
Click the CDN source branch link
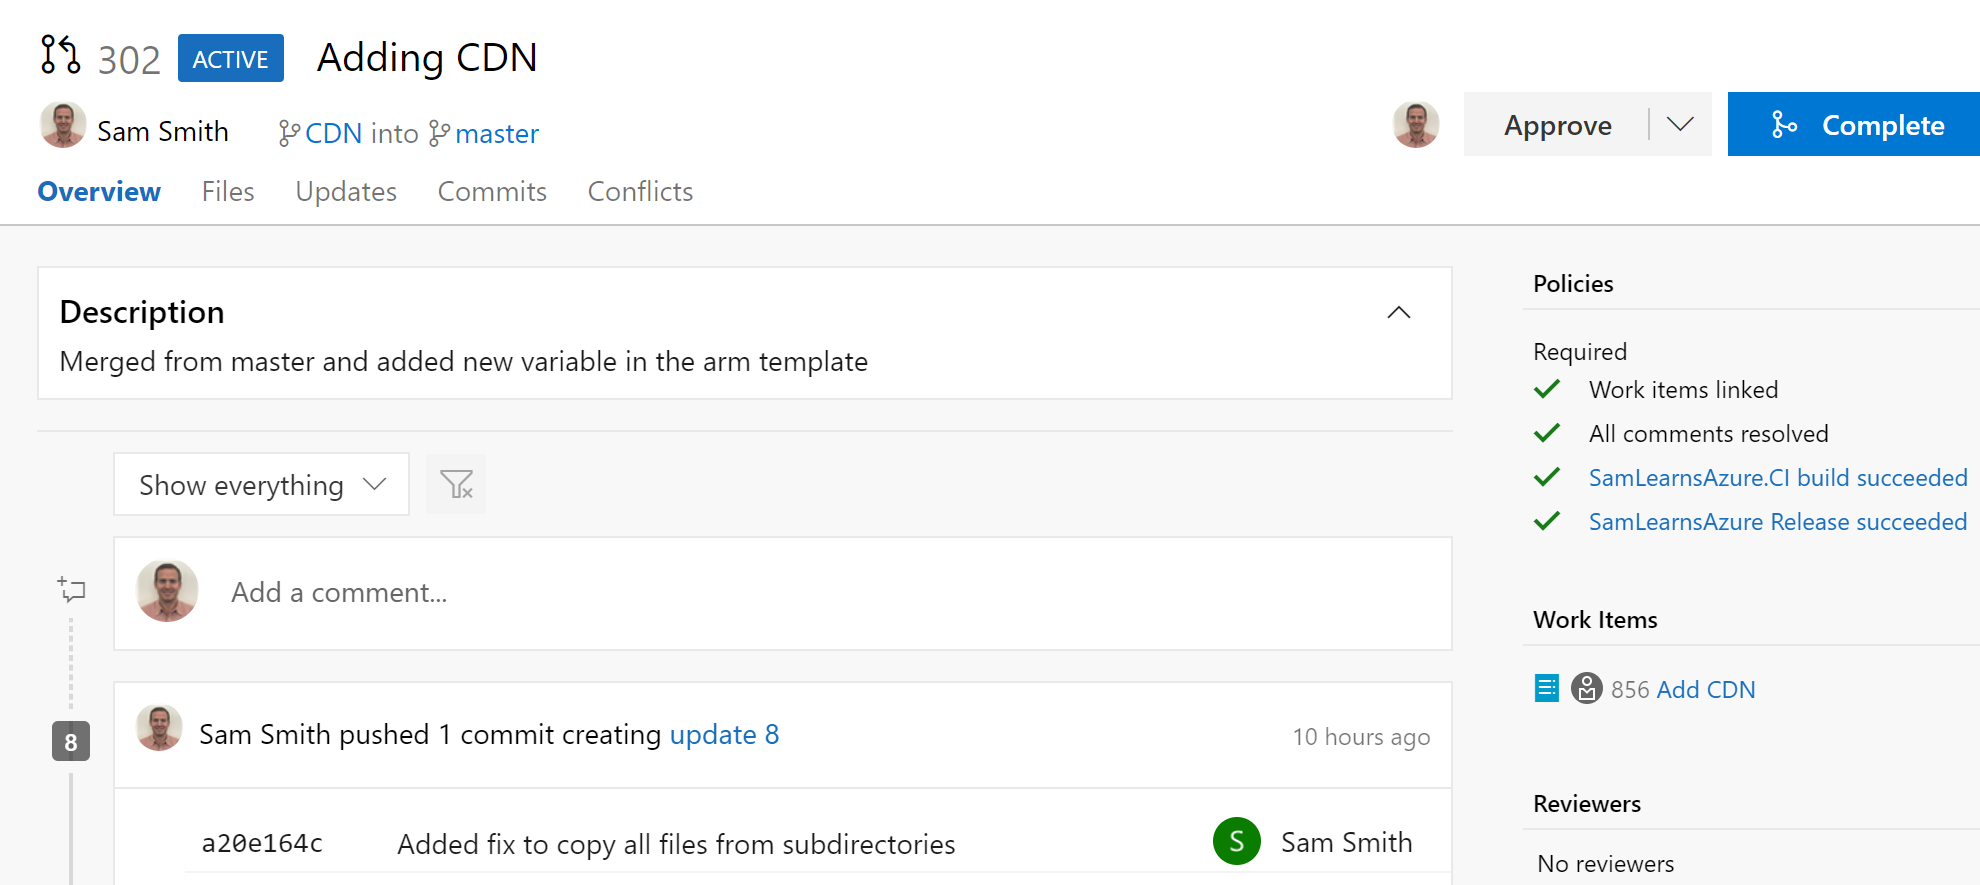coord(333,133)
